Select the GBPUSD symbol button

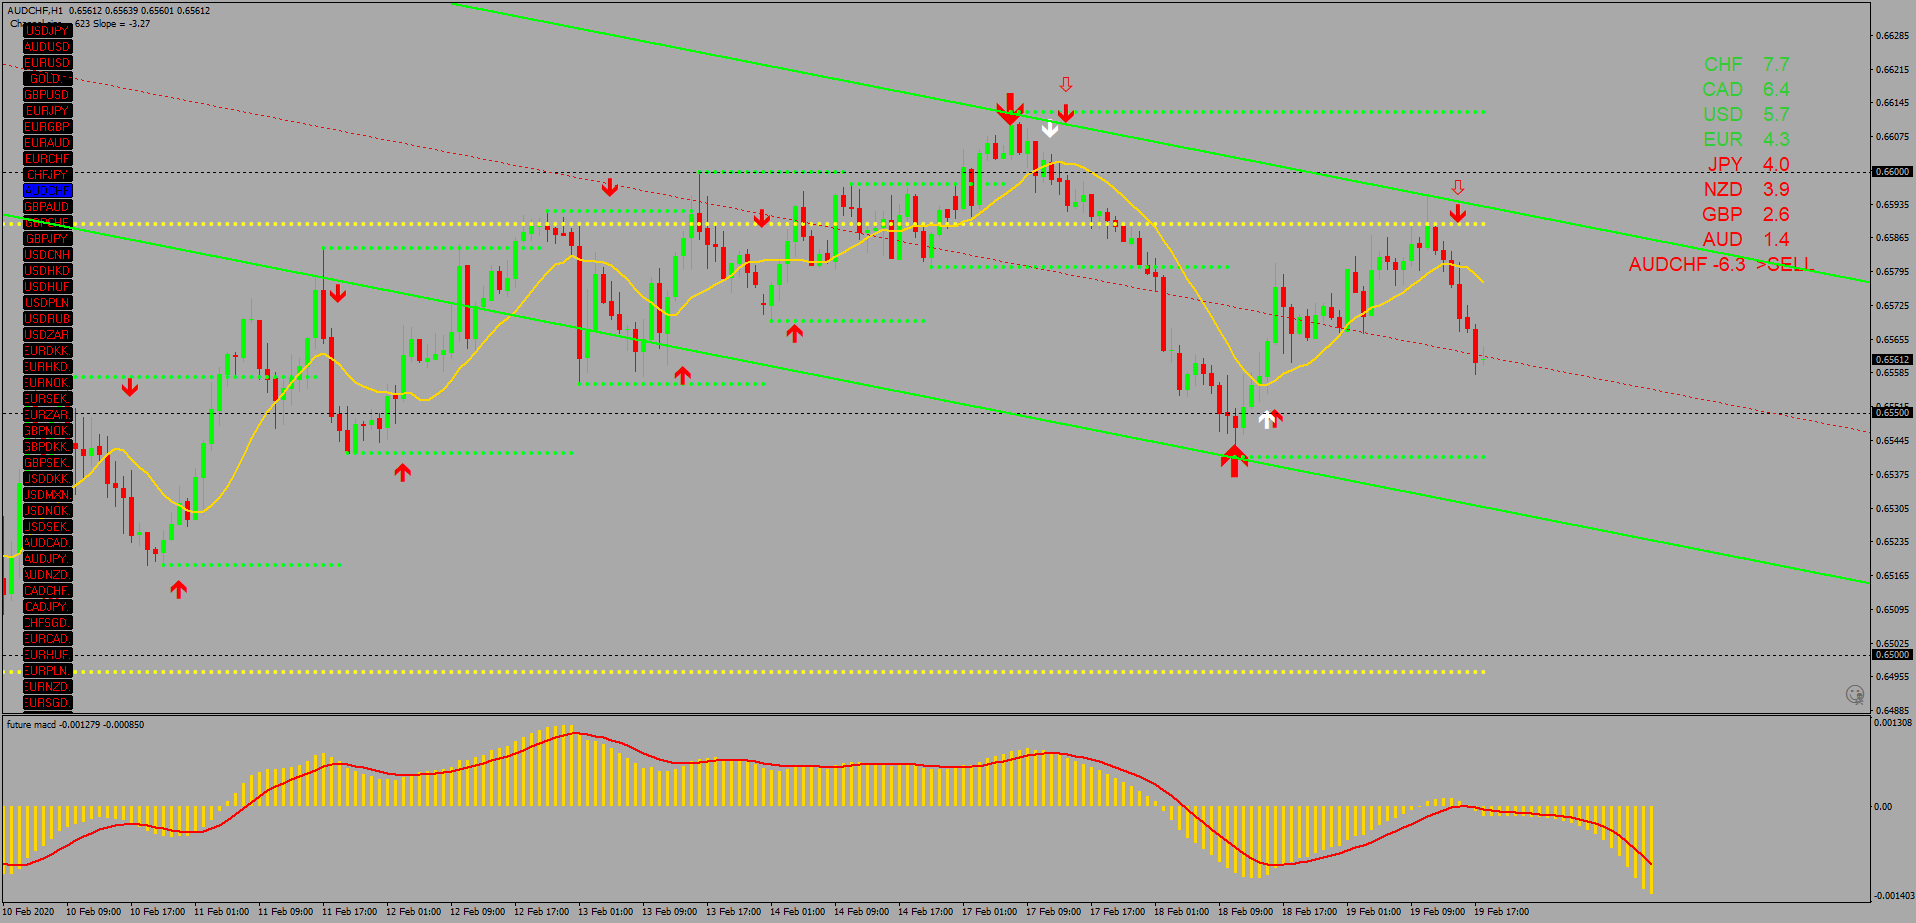[48, 95]
